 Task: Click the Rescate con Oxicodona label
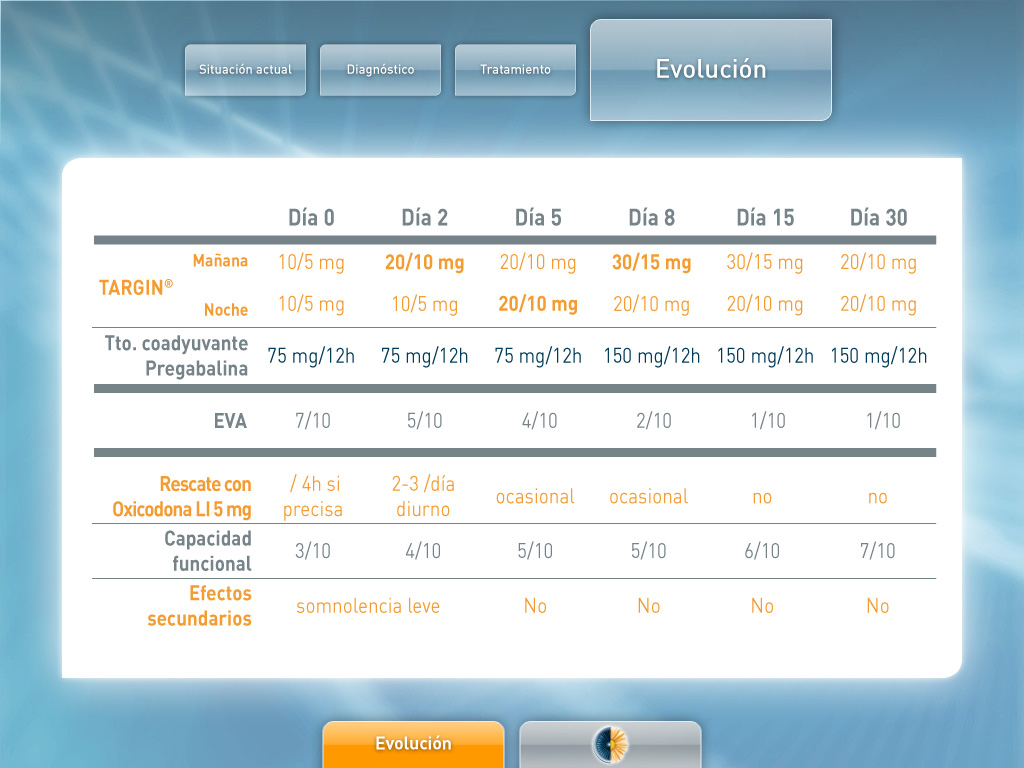182,497
